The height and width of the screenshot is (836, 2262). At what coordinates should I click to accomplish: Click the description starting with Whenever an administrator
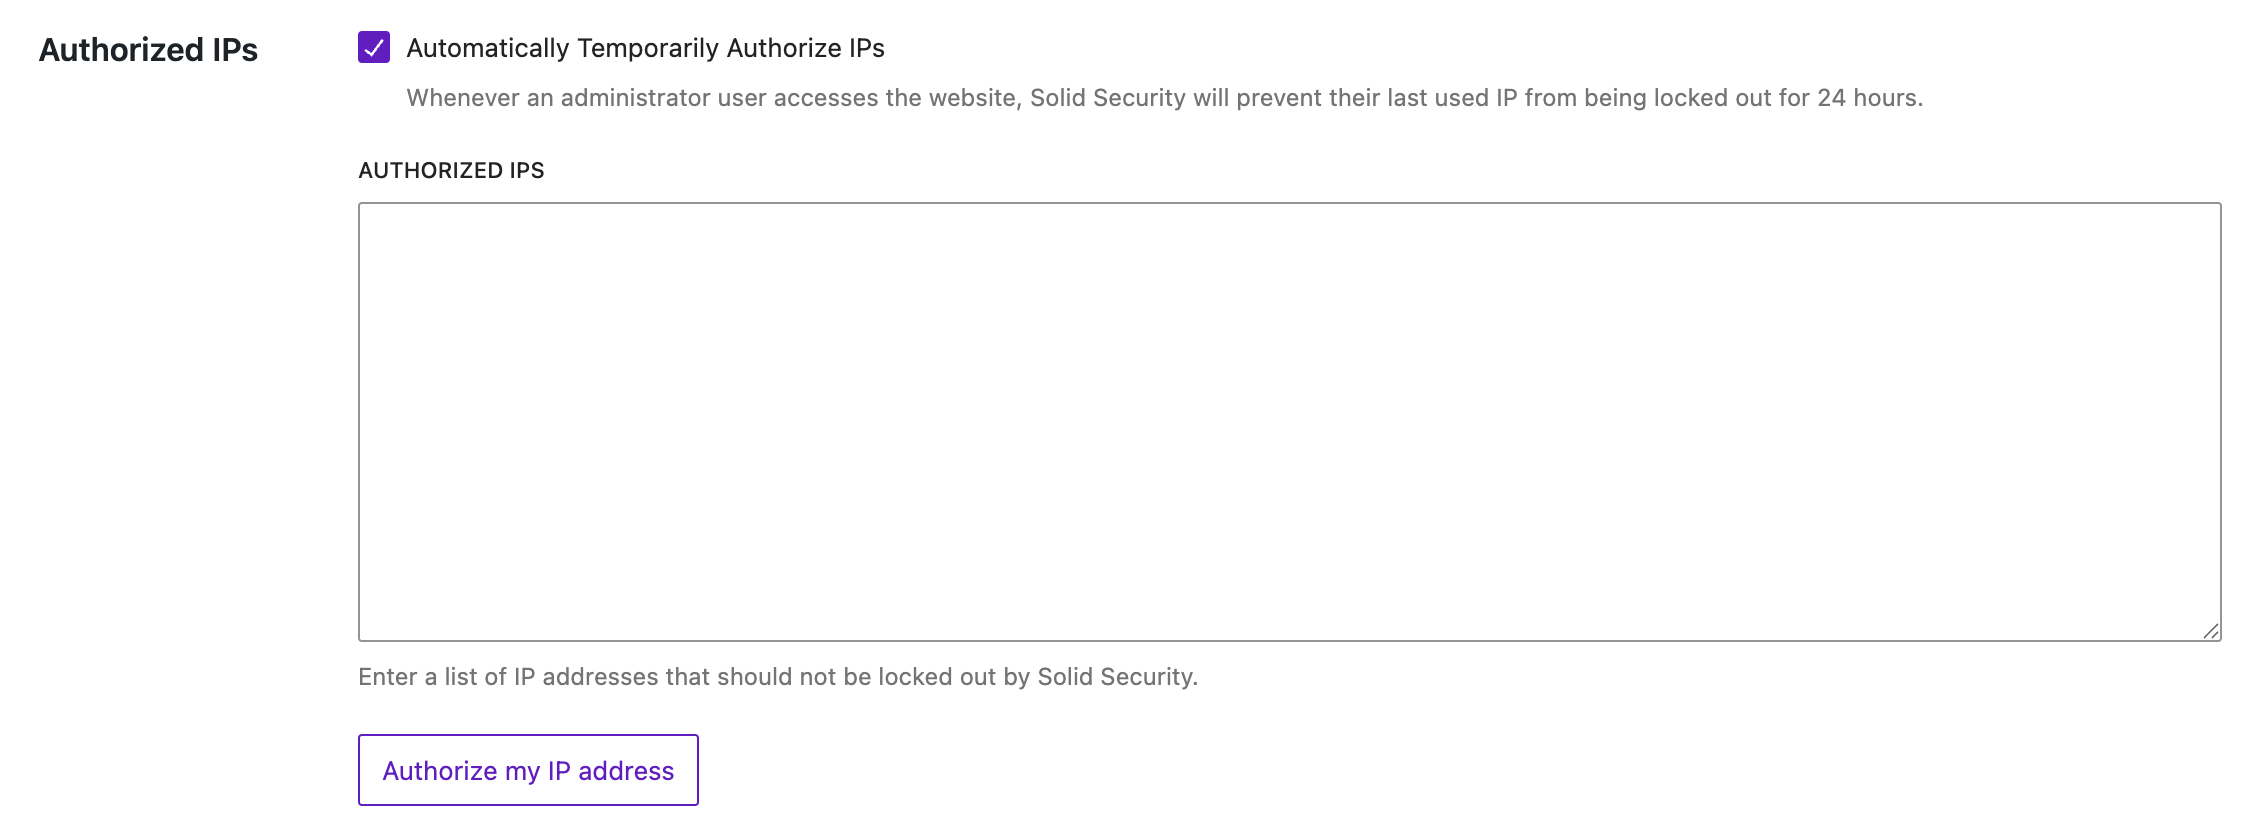click(1164, 98)
